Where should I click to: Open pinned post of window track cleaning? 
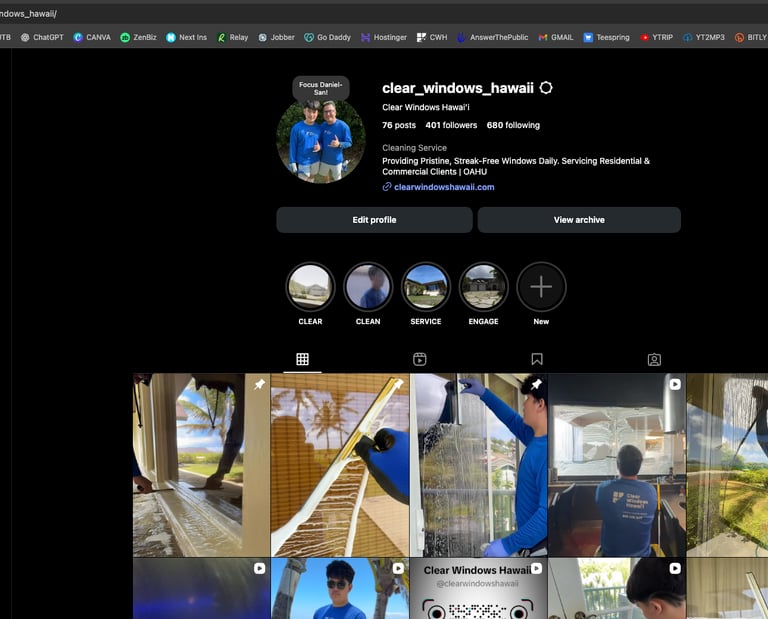click(x=201, y=465)
